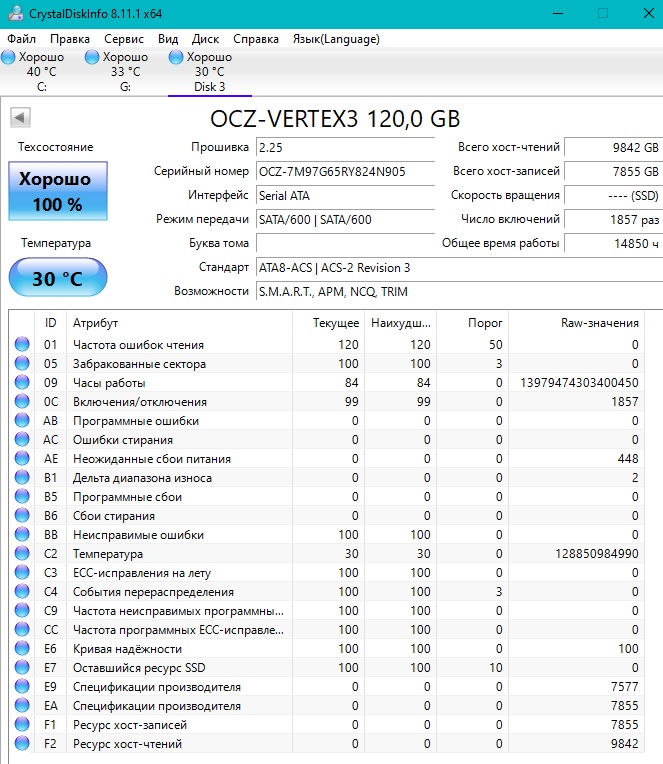Screen dimensions: 663x764
Task: Click status circle of attribute CC row
Action: click(x=22, y=630)
